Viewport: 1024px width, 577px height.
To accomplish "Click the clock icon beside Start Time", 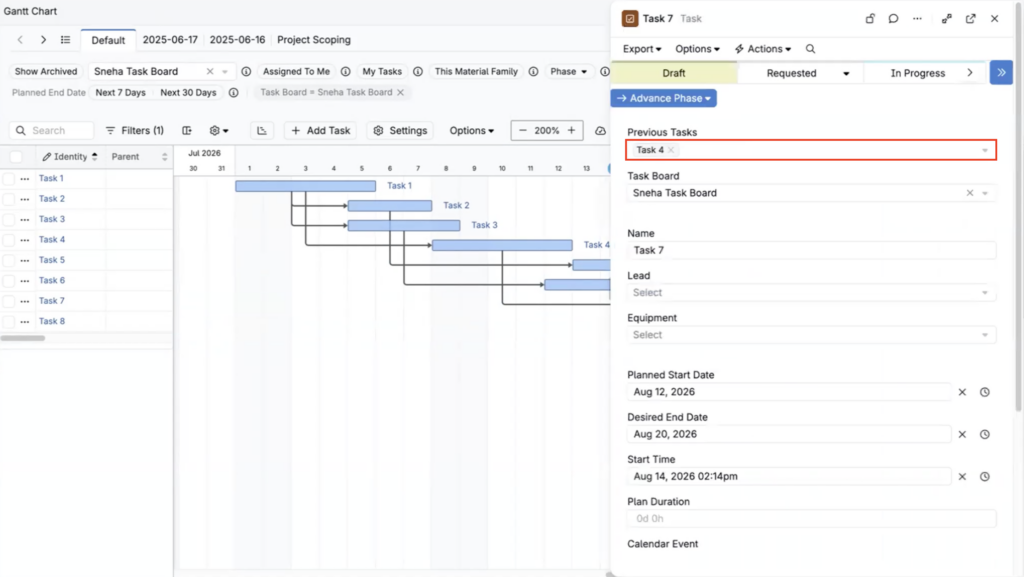I will [x=985, y=476].
